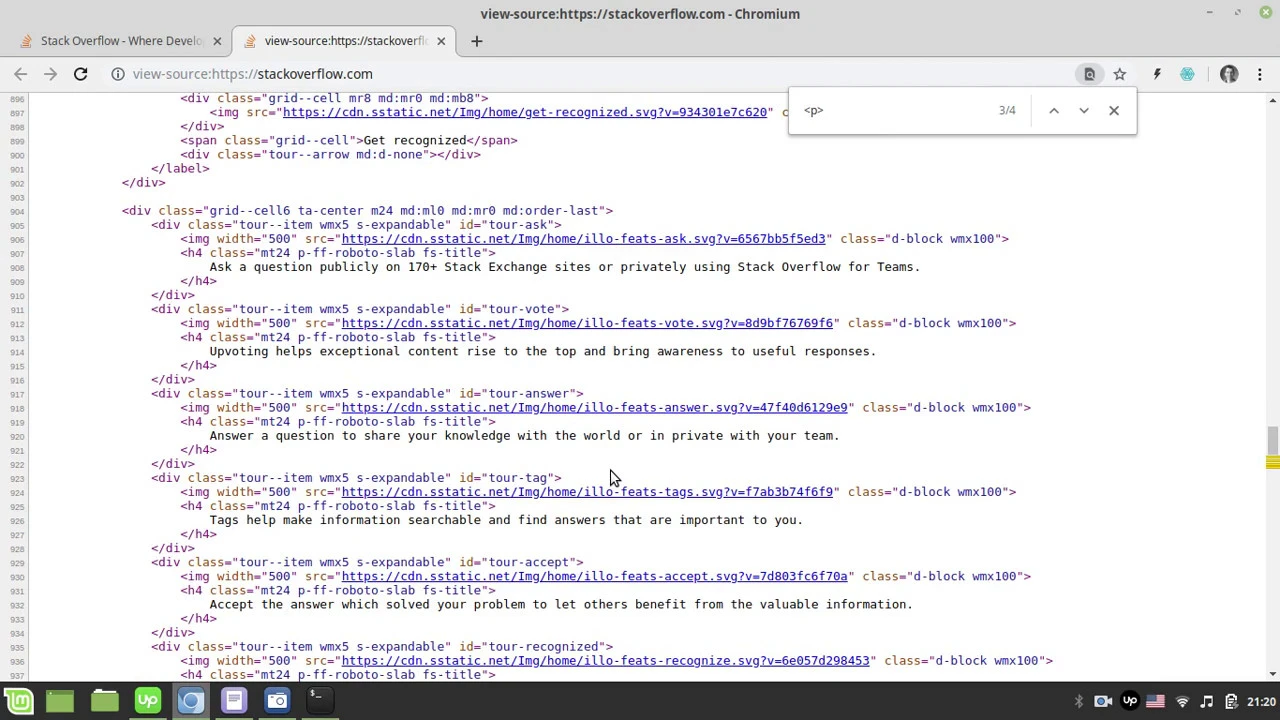Focus the Chromium taskbar icon
The image size is (1280, 720).
[x=190, y=701]
